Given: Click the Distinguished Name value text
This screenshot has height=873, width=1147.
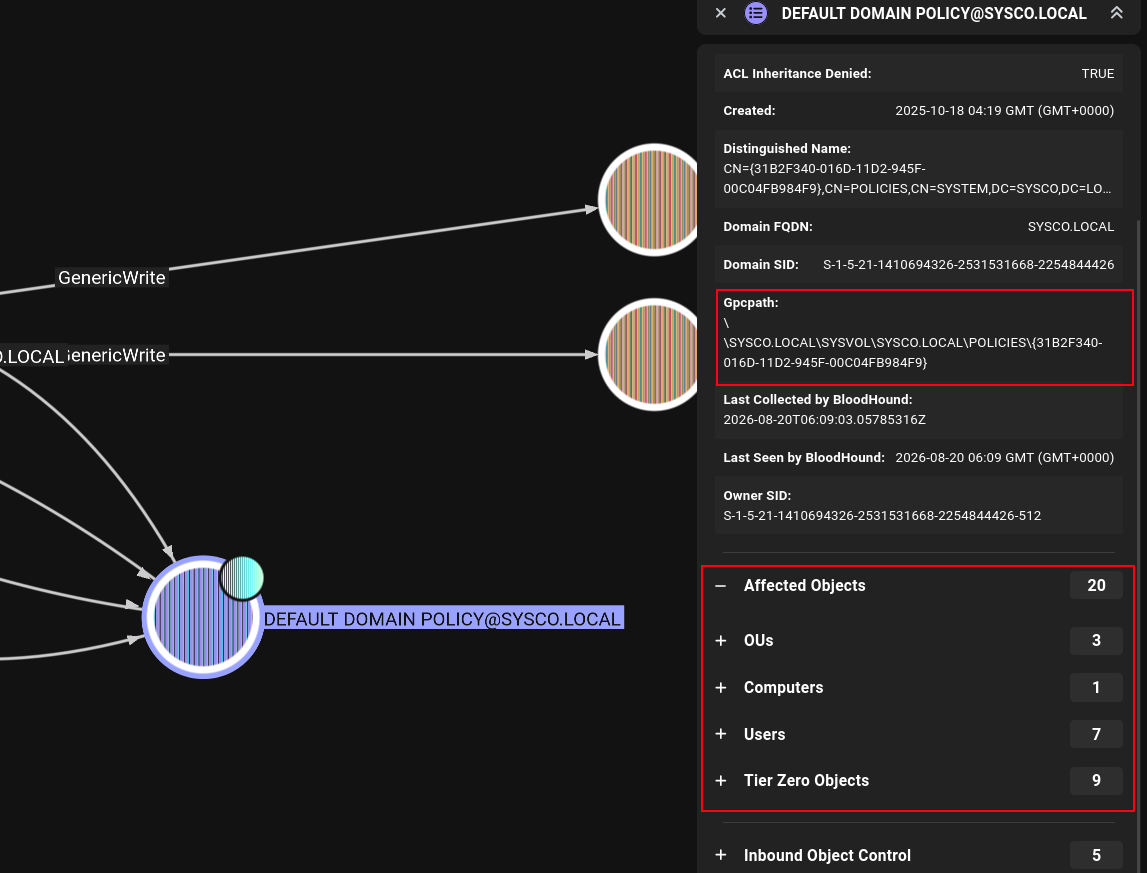Looking at the screenshot, I should [x=917, y=179].
